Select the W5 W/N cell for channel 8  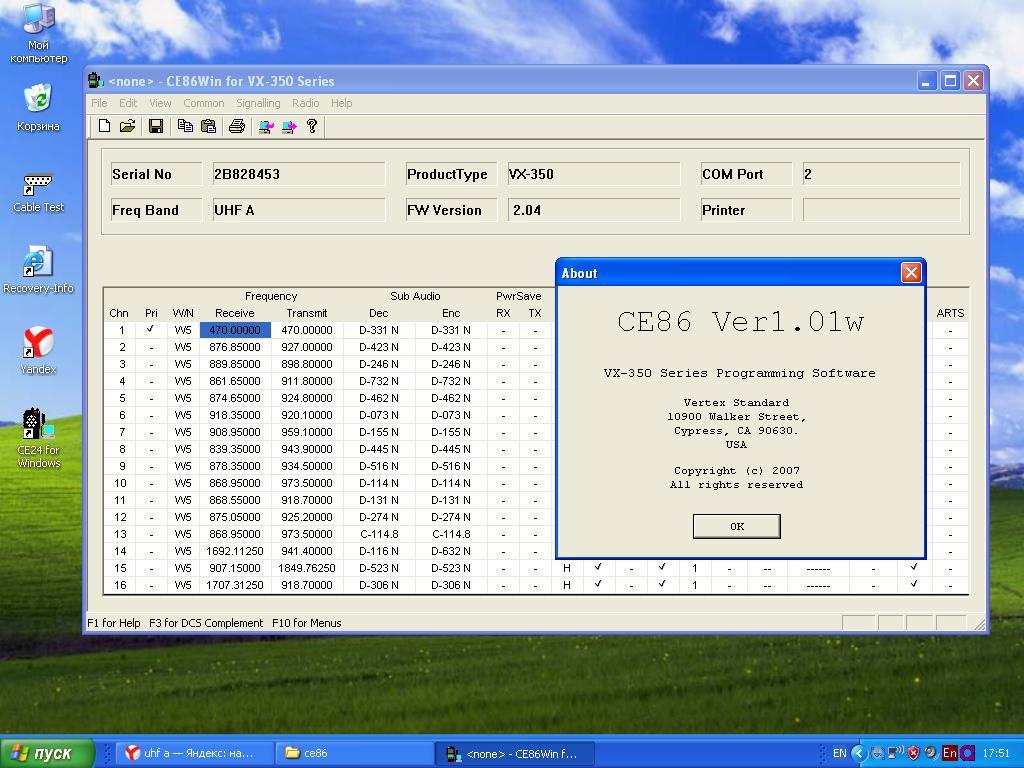(183, 449)
